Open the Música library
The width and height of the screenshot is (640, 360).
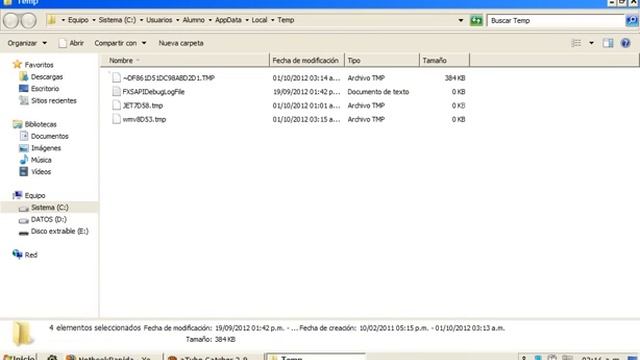(41, 160)
